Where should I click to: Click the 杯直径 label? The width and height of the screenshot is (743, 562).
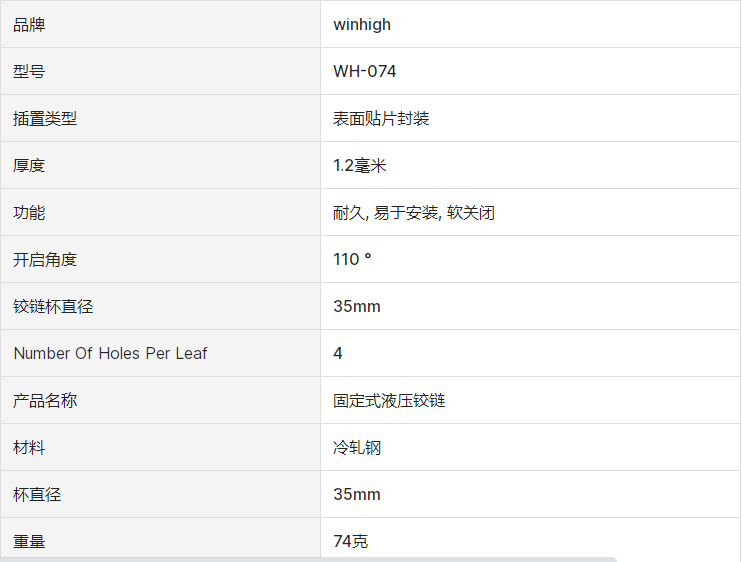37,495
